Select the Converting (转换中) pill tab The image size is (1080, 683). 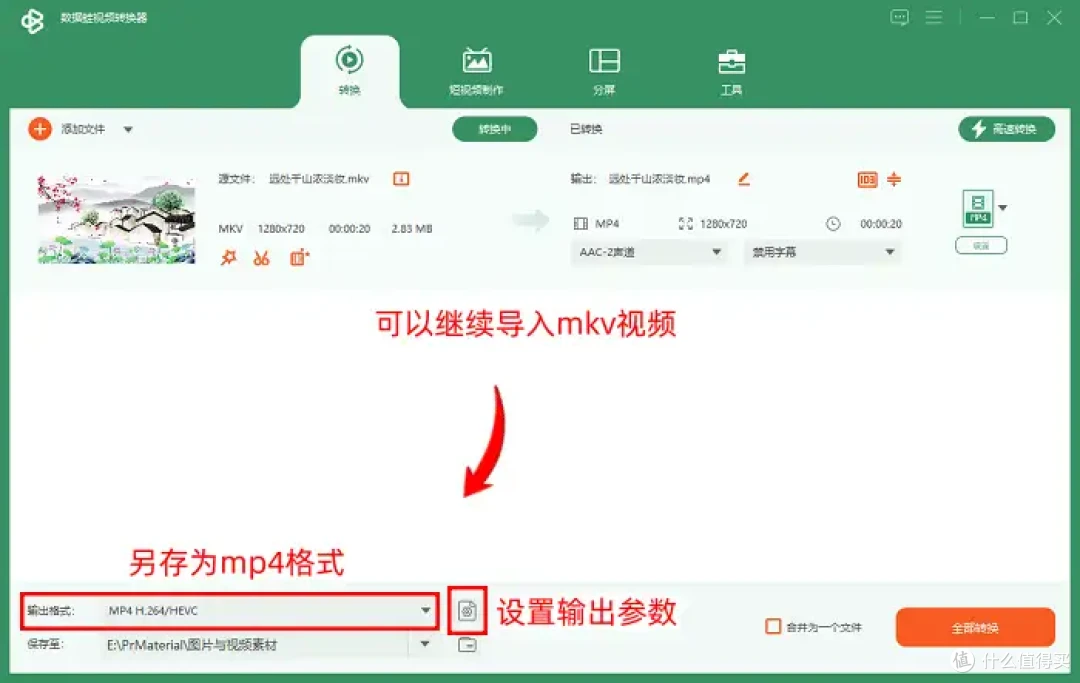(x=495, y=129)
